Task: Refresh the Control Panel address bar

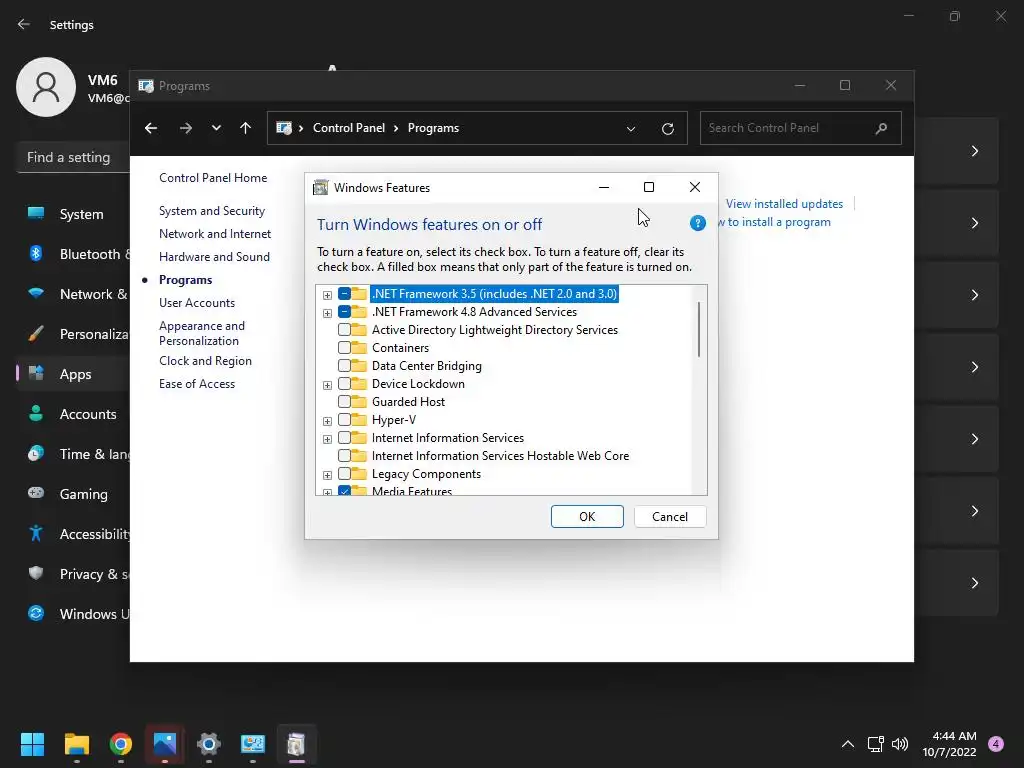Action: coord(667,129)
